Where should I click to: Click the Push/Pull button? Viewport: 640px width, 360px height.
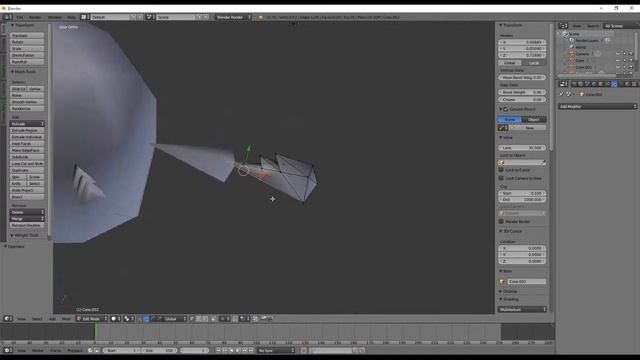pos(27,62)
